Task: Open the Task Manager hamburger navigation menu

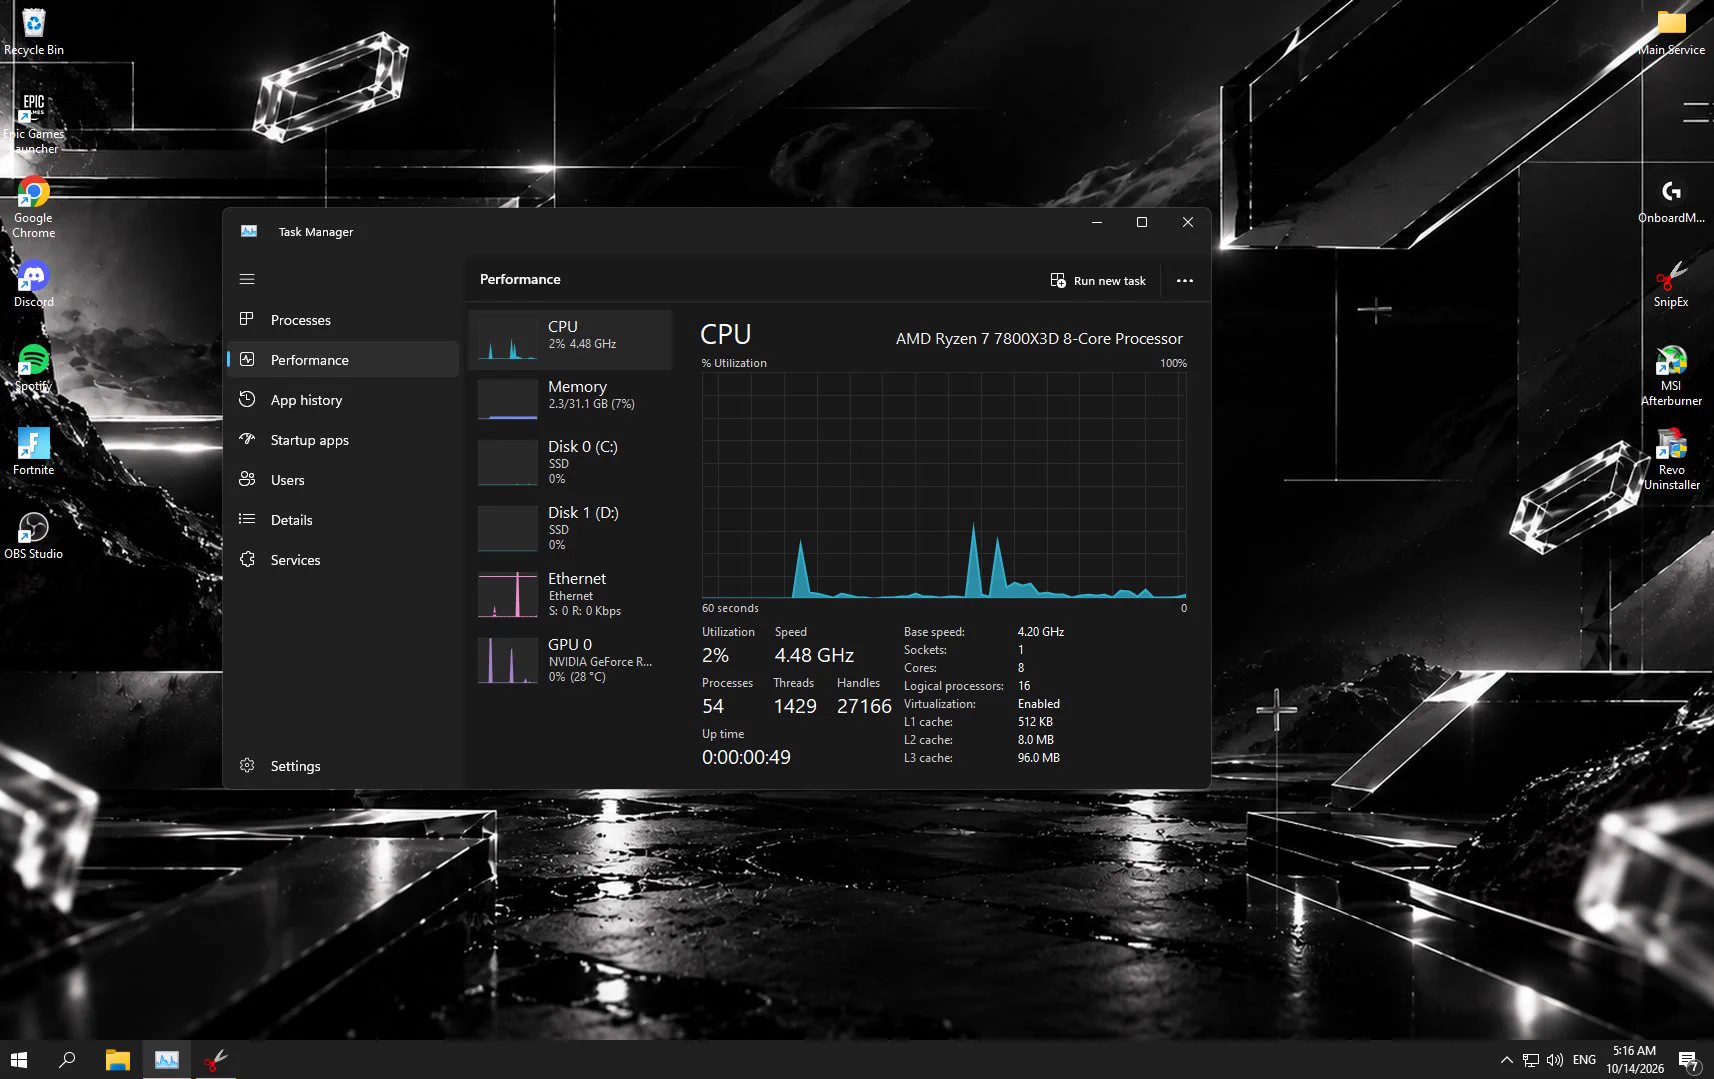Action: click(247, 279)
